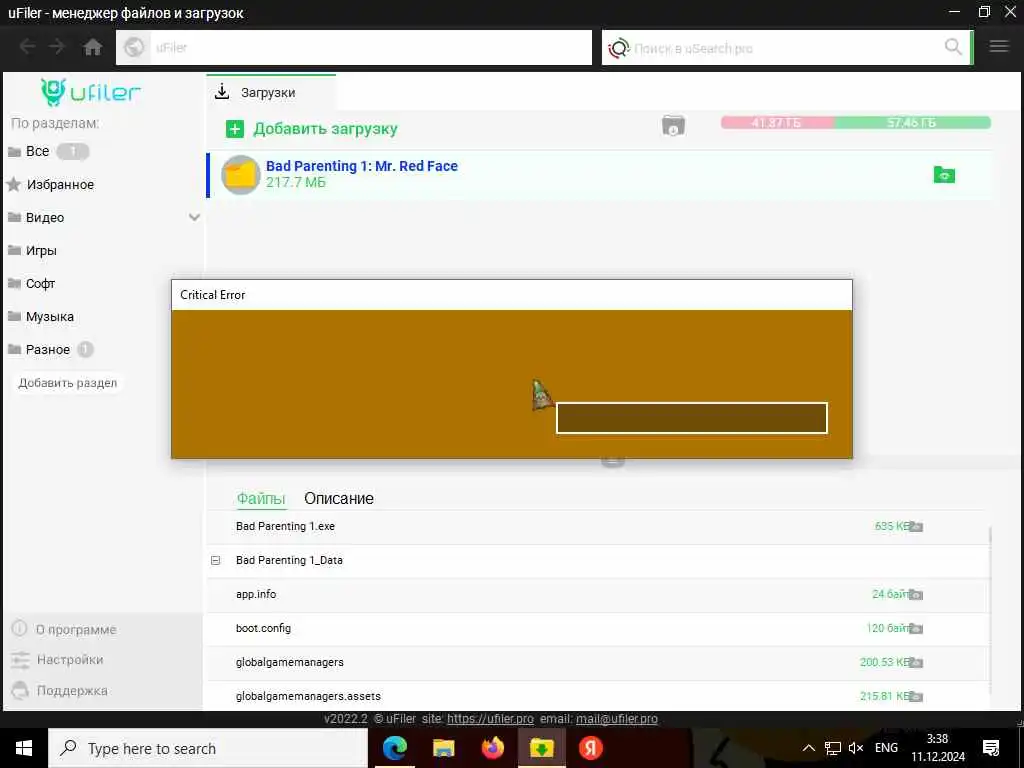Open folder icon for Bad Parenting 1.exe

pyautogui.click(x=916, y=526)
